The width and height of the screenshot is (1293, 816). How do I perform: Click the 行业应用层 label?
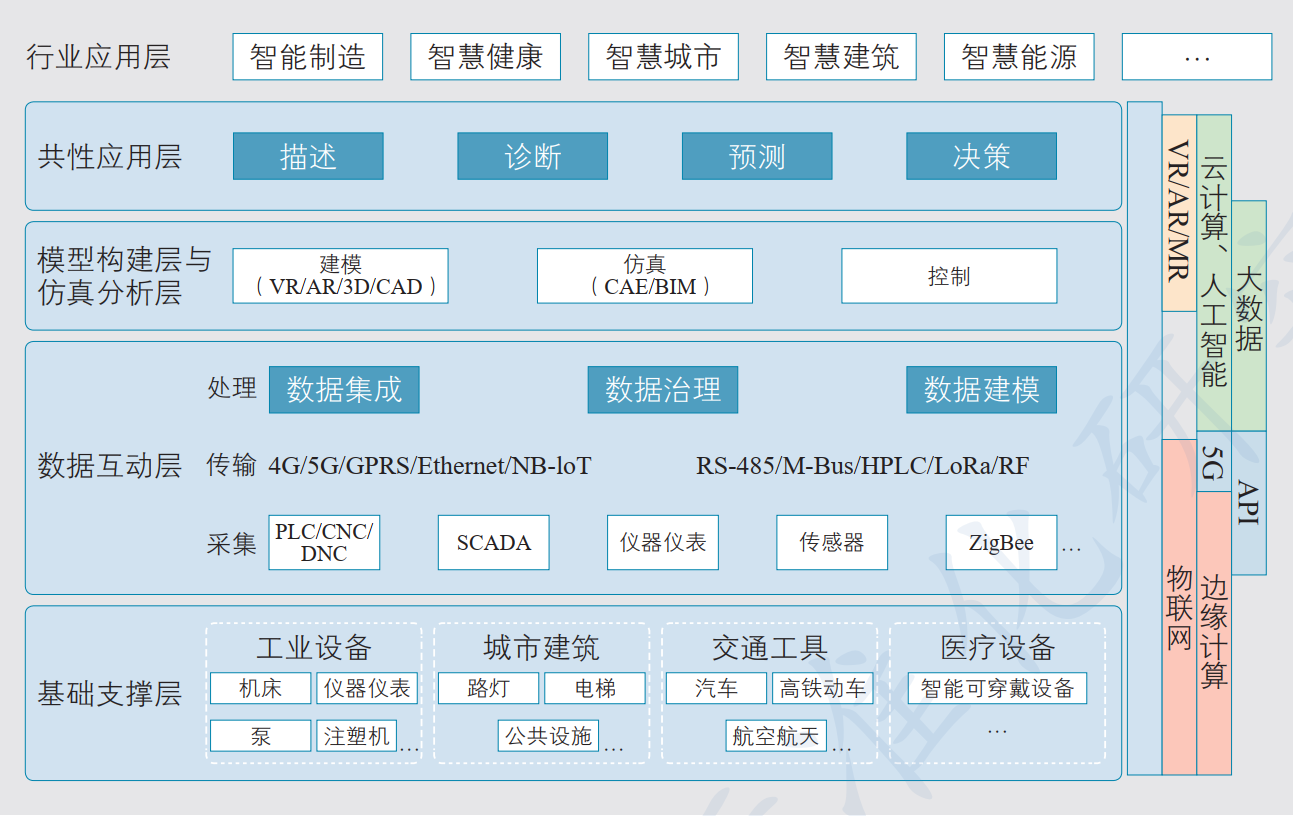(x=98, y=57)
